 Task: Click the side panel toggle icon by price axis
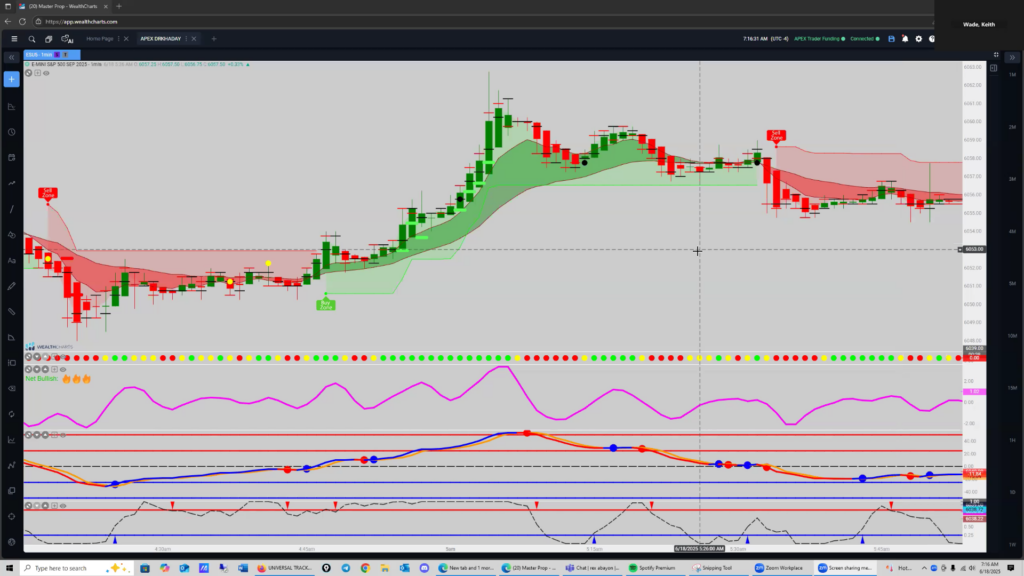[993, 67]
